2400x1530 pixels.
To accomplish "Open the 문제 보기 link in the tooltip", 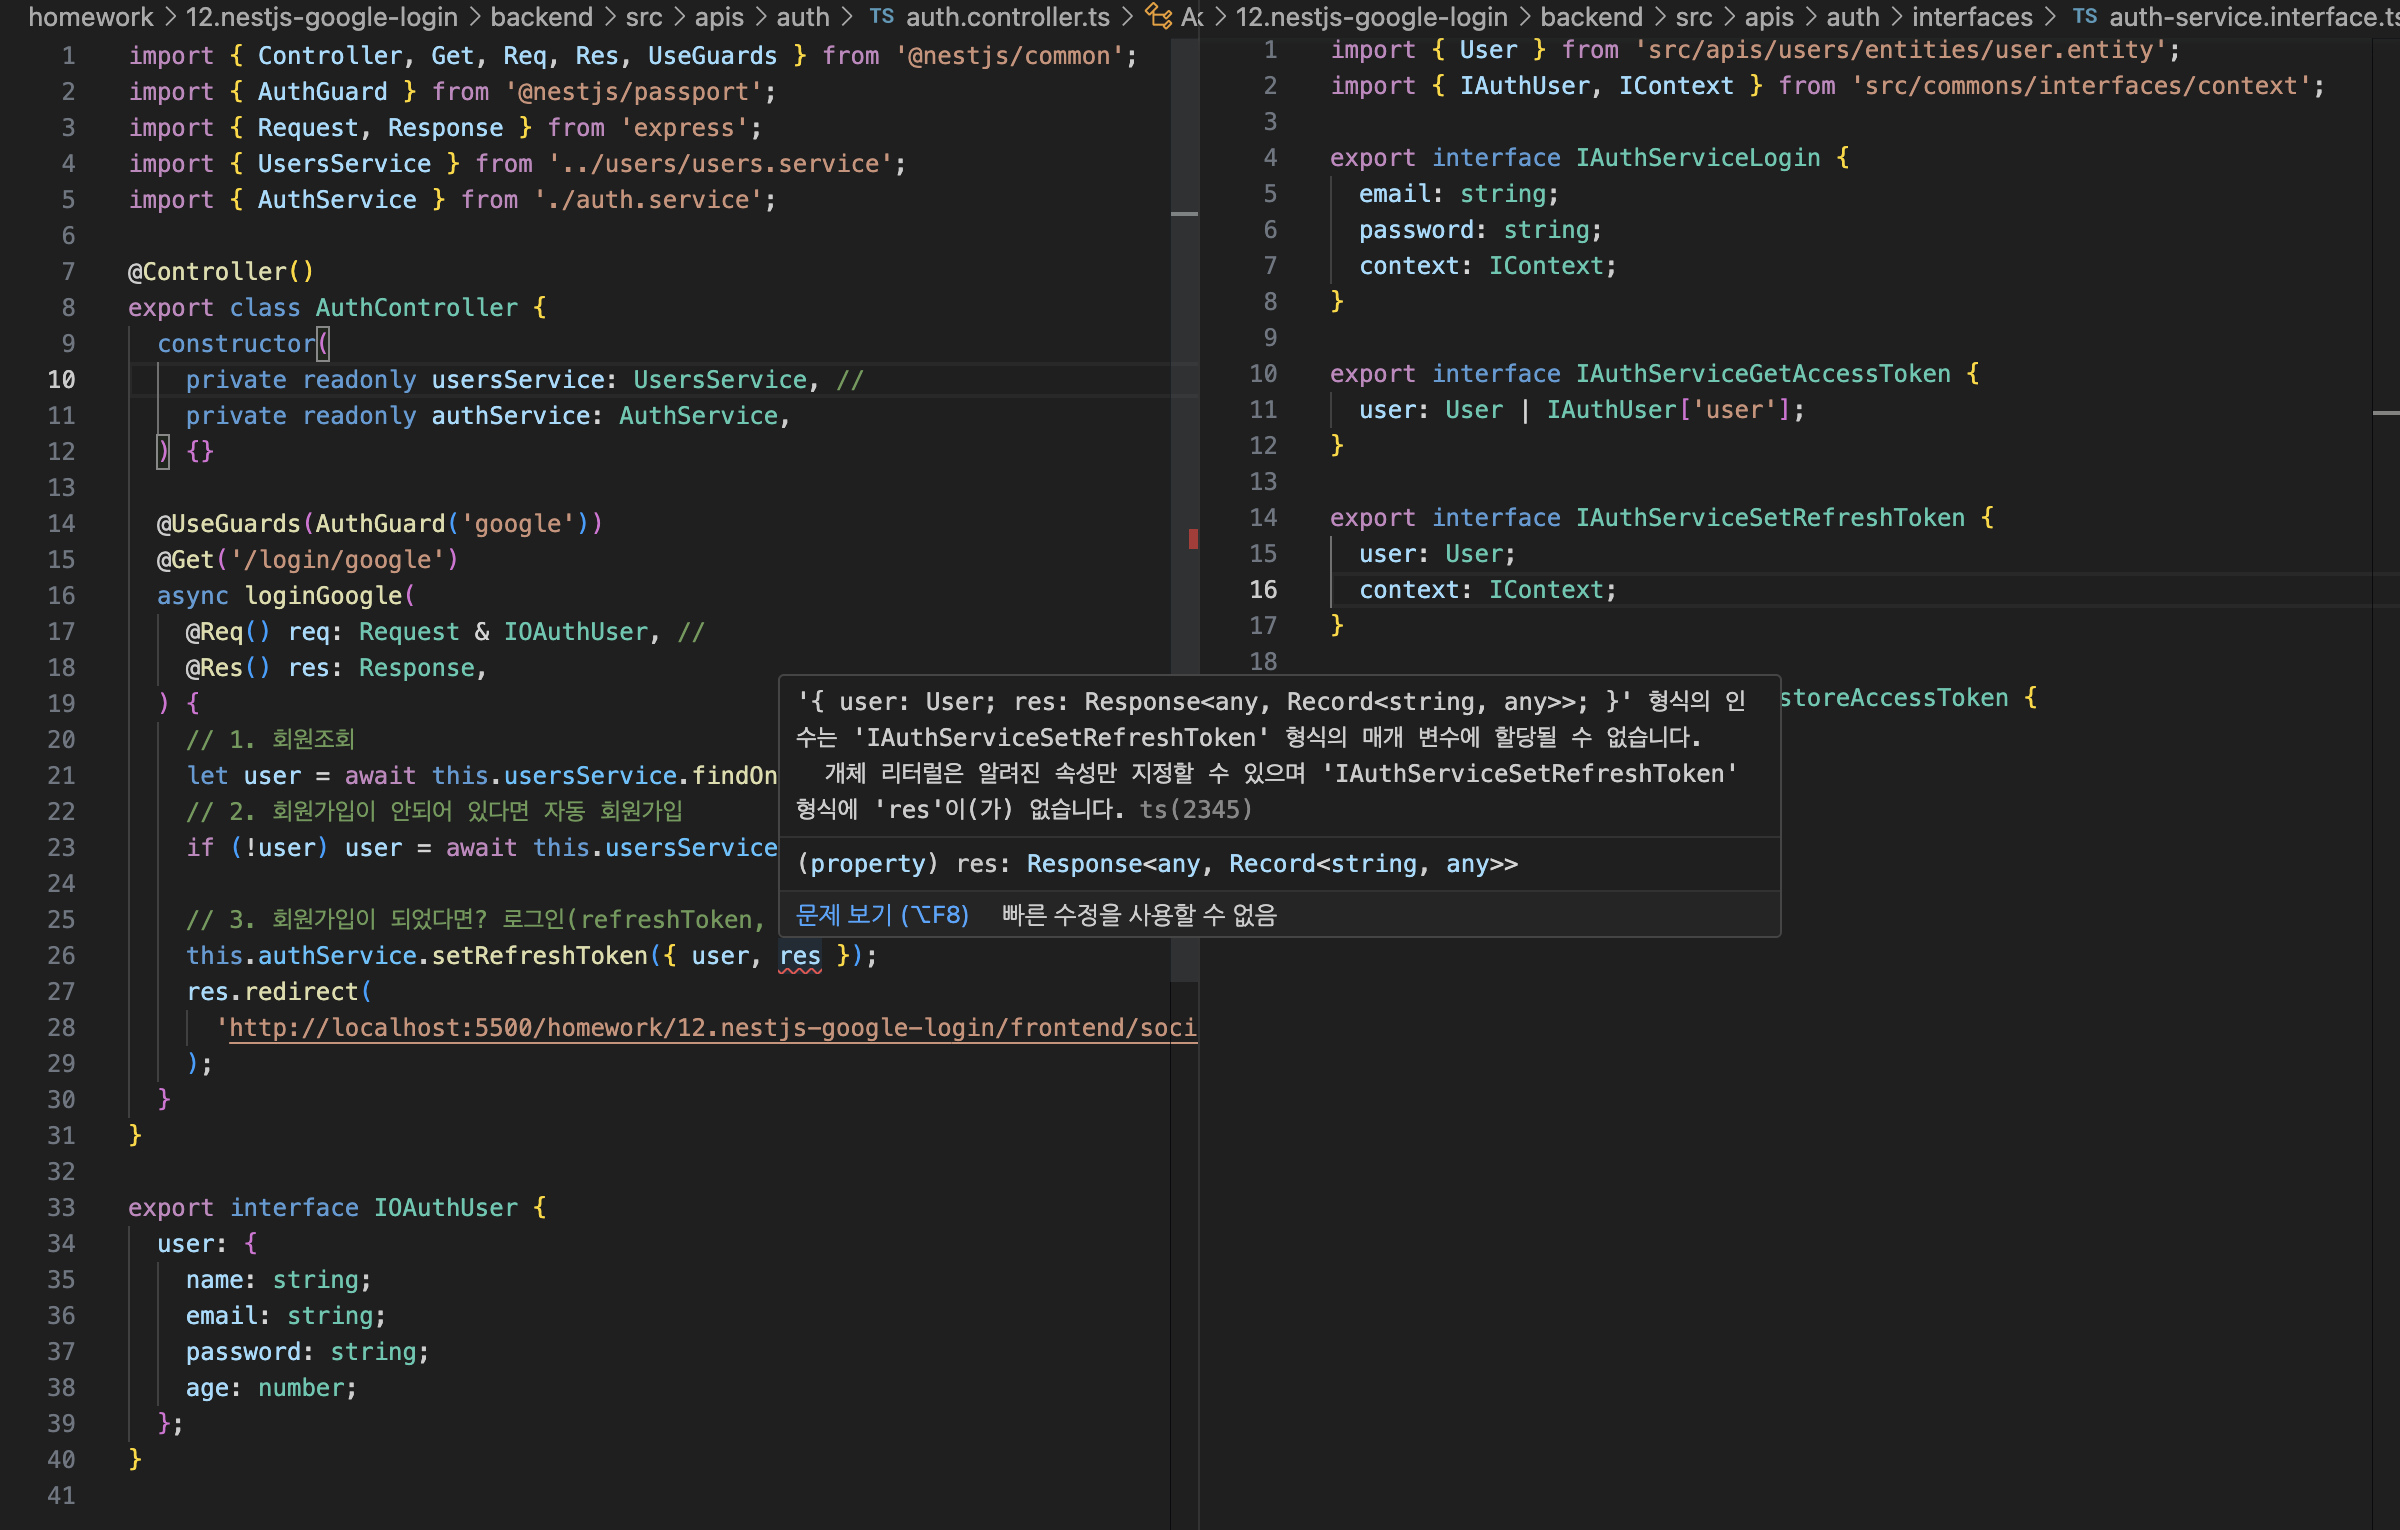I will click(x=881, y=915).
